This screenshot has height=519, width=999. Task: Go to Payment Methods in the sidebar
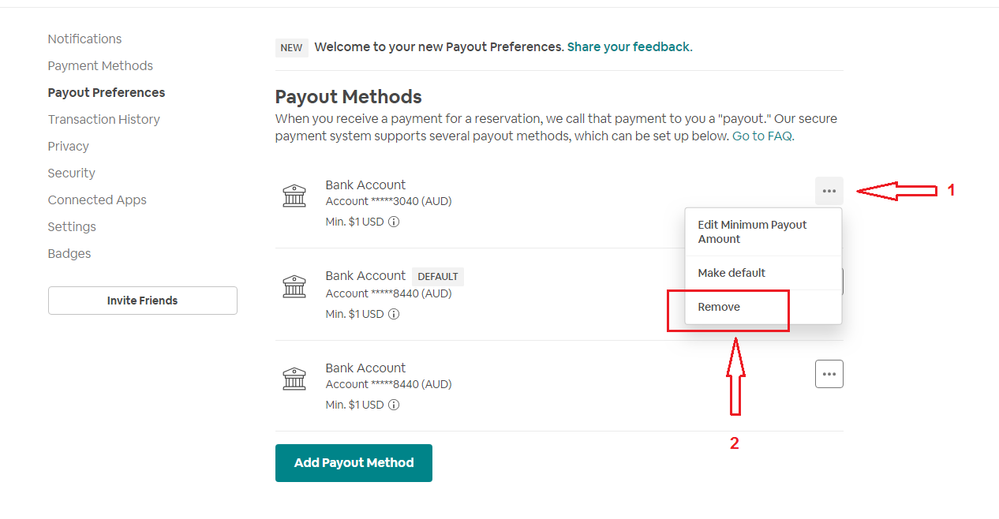point(100,66)
